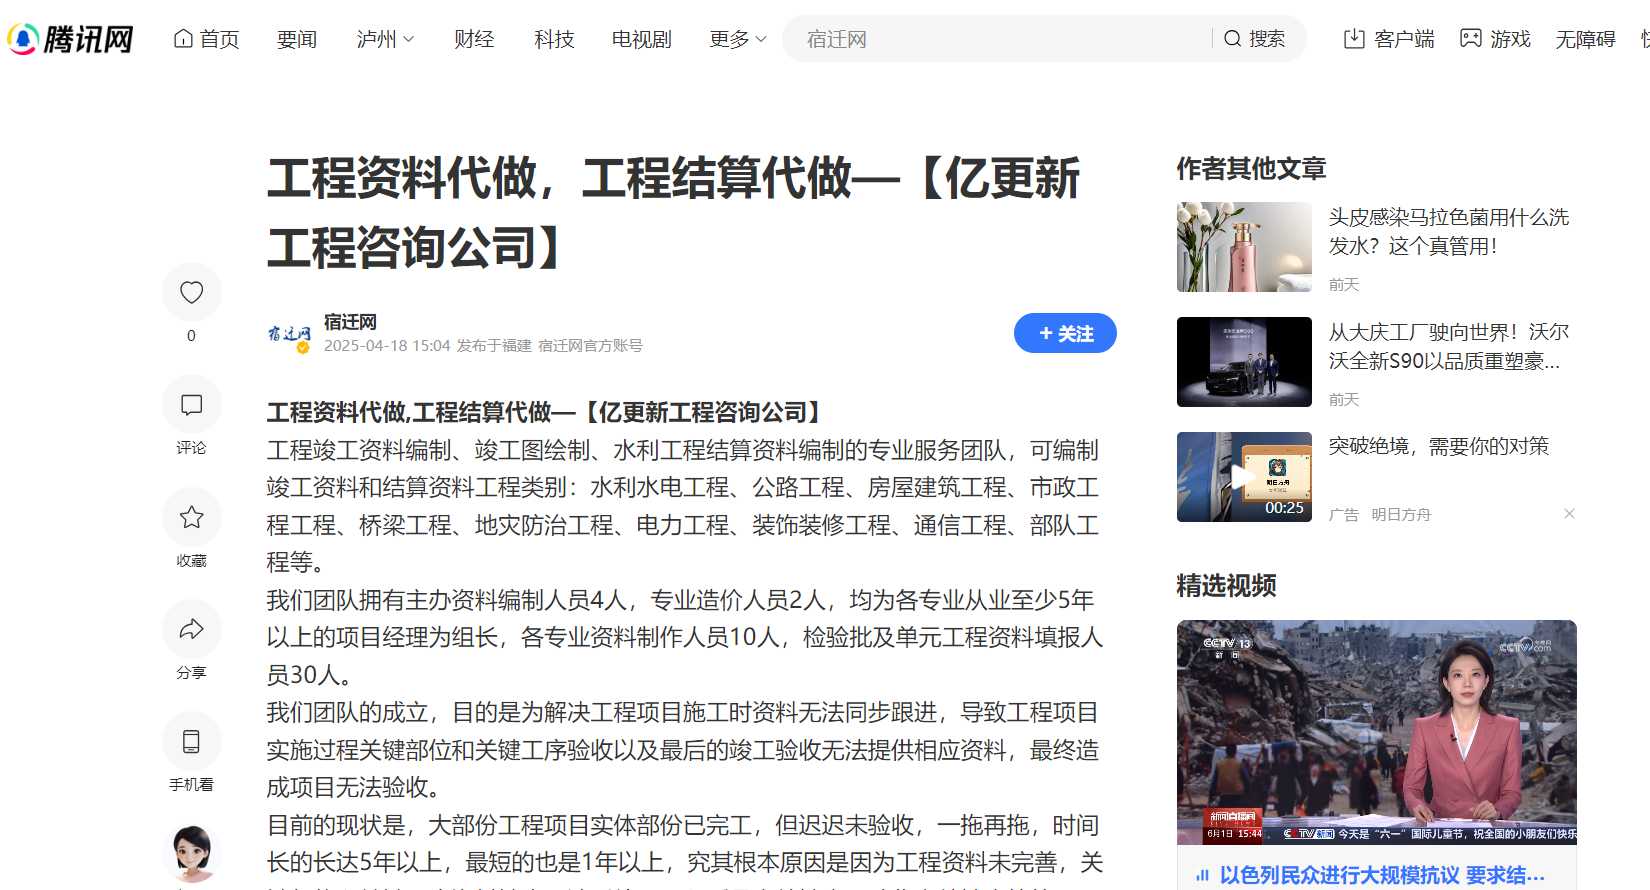
Task: Click into the search input field
Action: [1000, 39]
